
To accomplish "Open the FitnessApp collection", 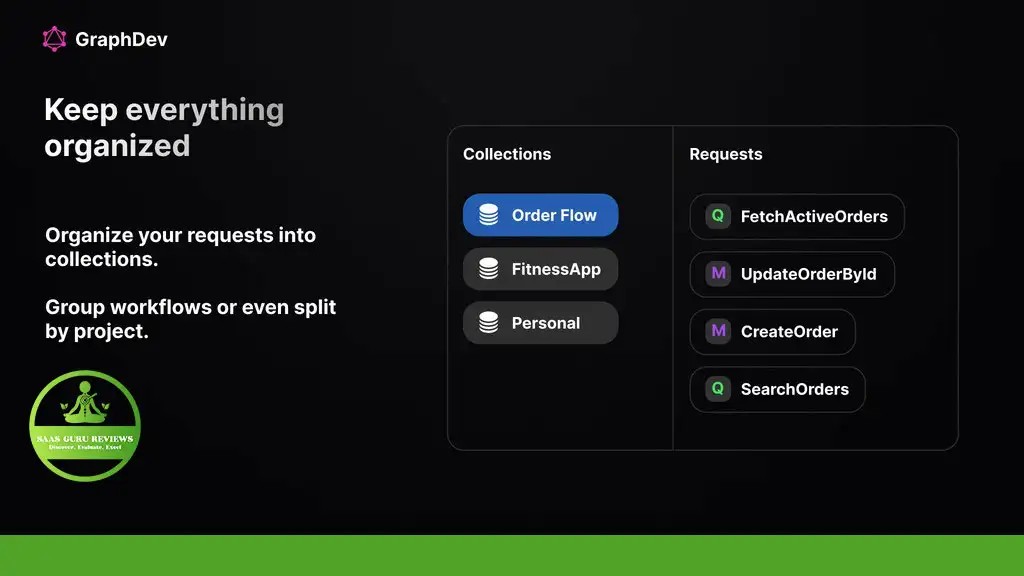I will [541, 269].
